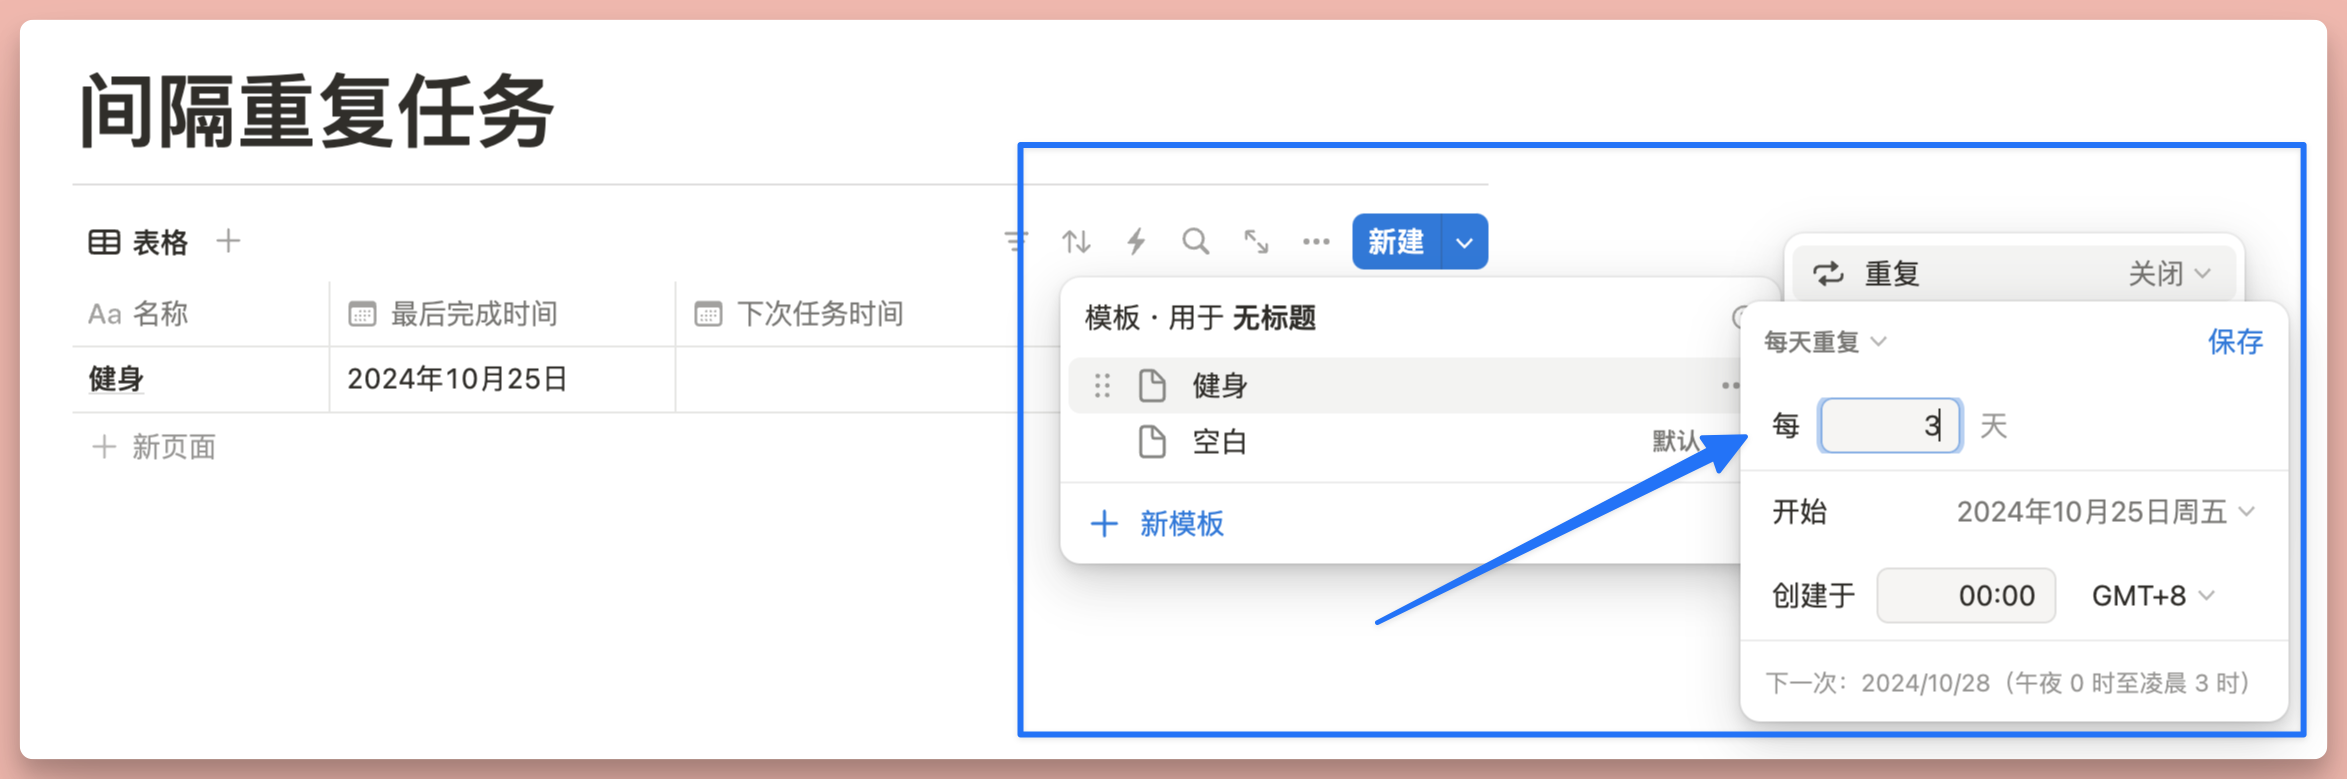Open the three-dot view options menu
The width and height of the screenshot is (2347, 779).
click(x=1316, y=241)
